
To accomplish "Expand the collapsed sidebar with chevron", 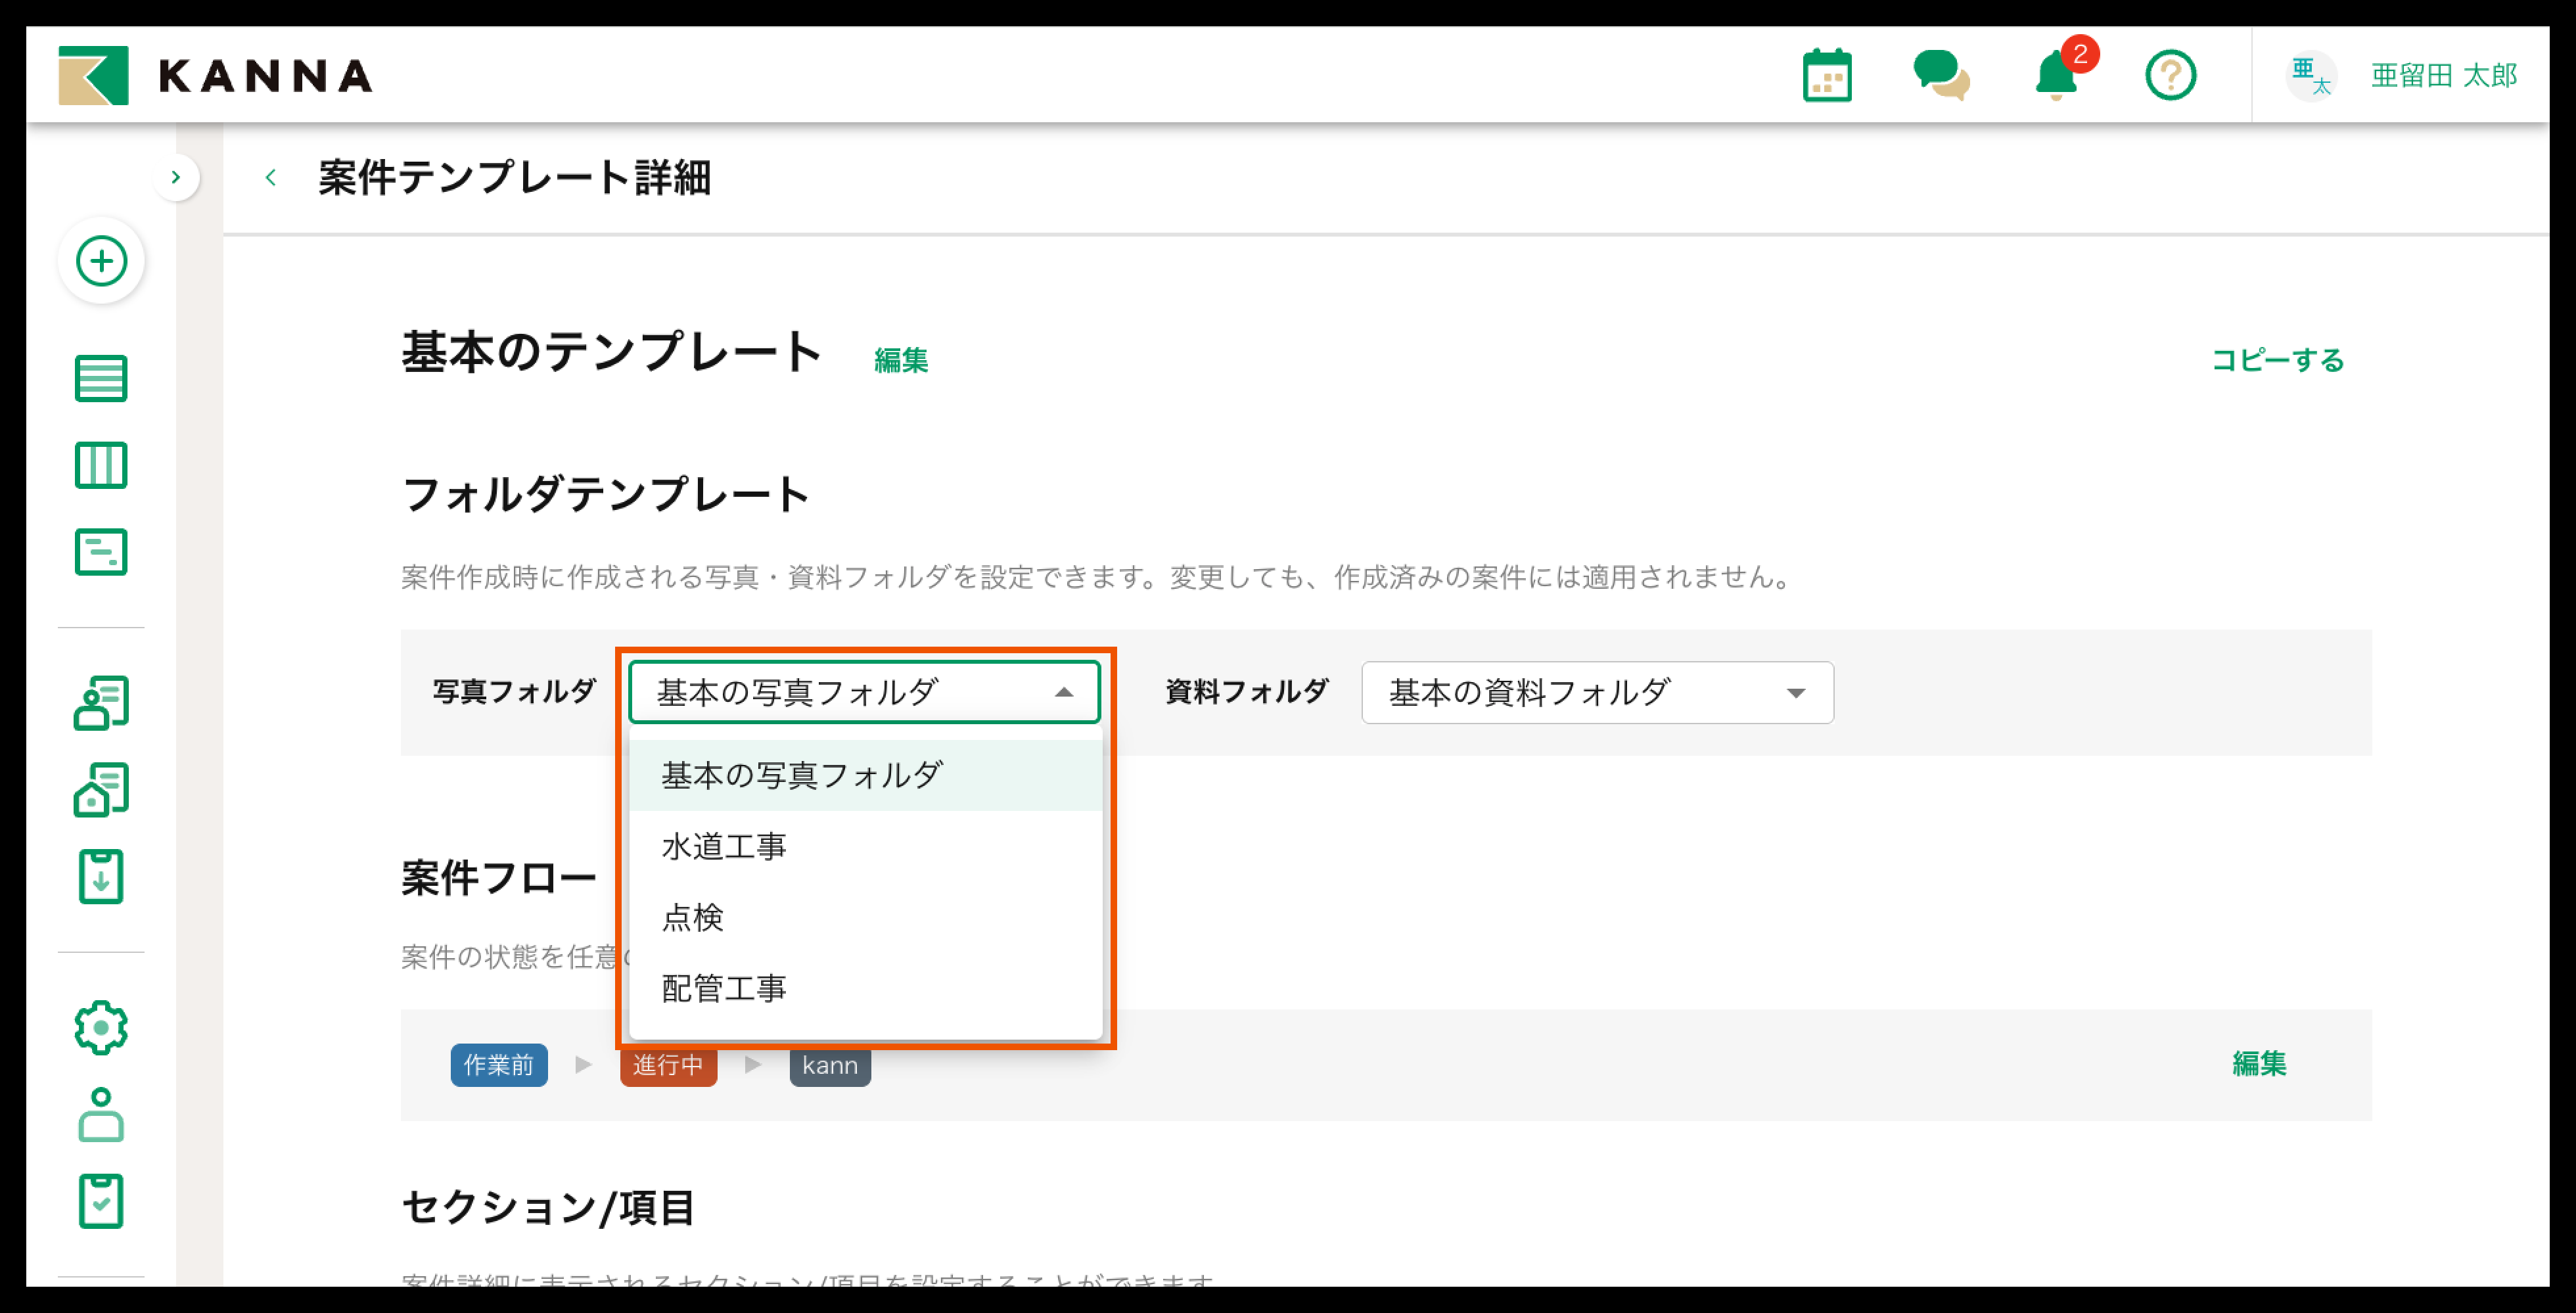I will [176, 178].
